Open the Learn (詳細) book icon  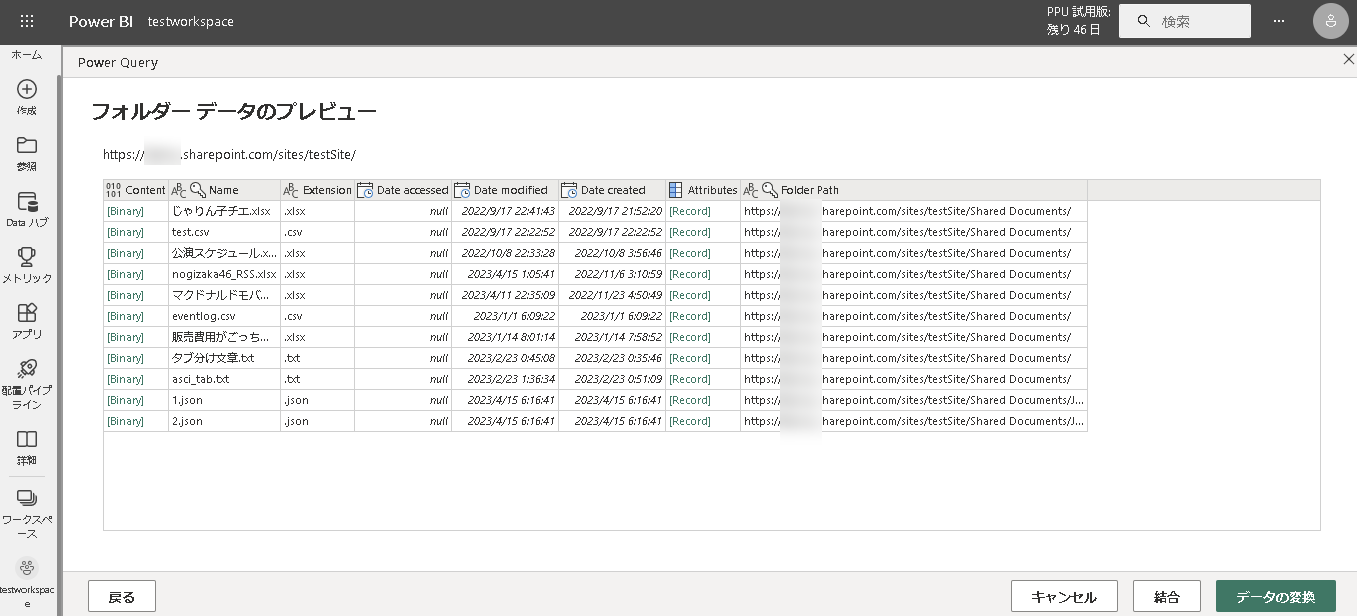click(27, 440)
